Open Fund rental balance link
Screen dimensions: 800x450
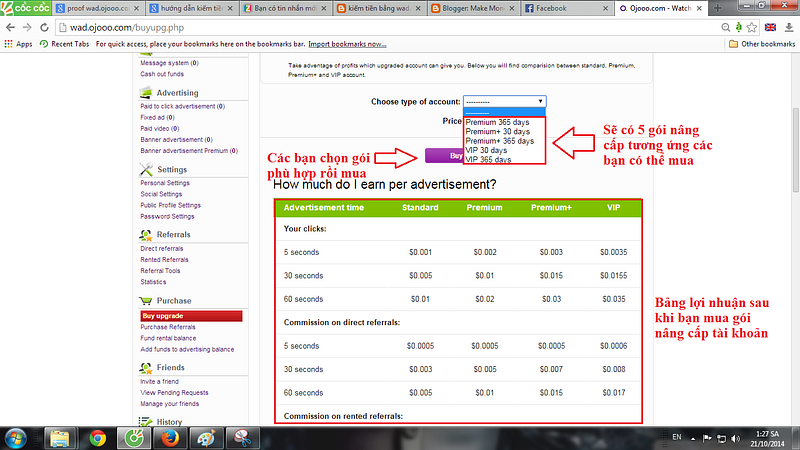168,339
